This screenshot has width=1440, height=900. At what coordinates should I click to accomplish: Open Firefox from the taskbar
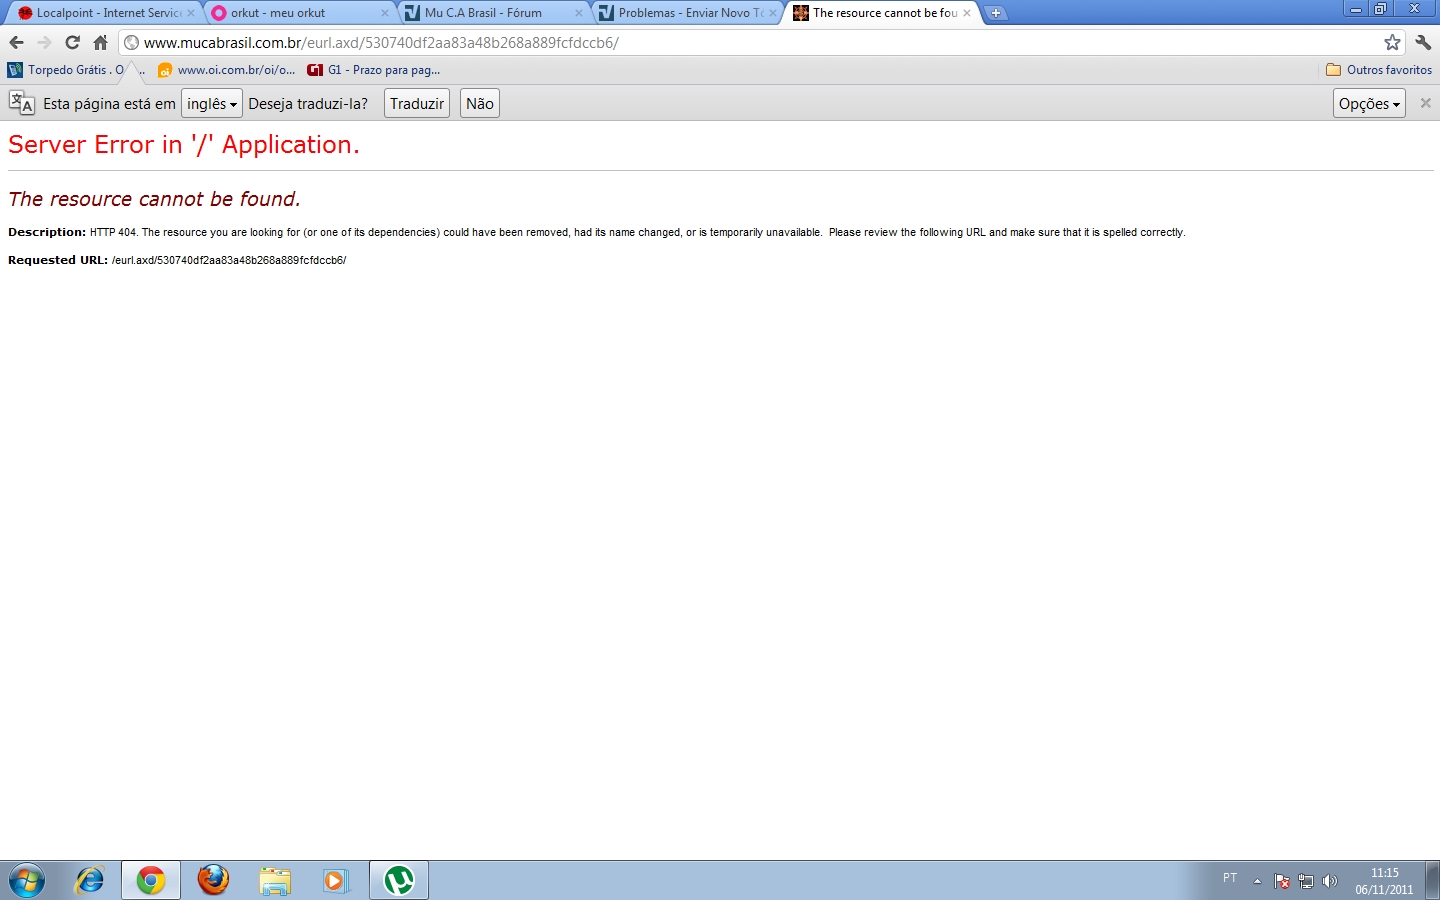[x=213, y=880]
